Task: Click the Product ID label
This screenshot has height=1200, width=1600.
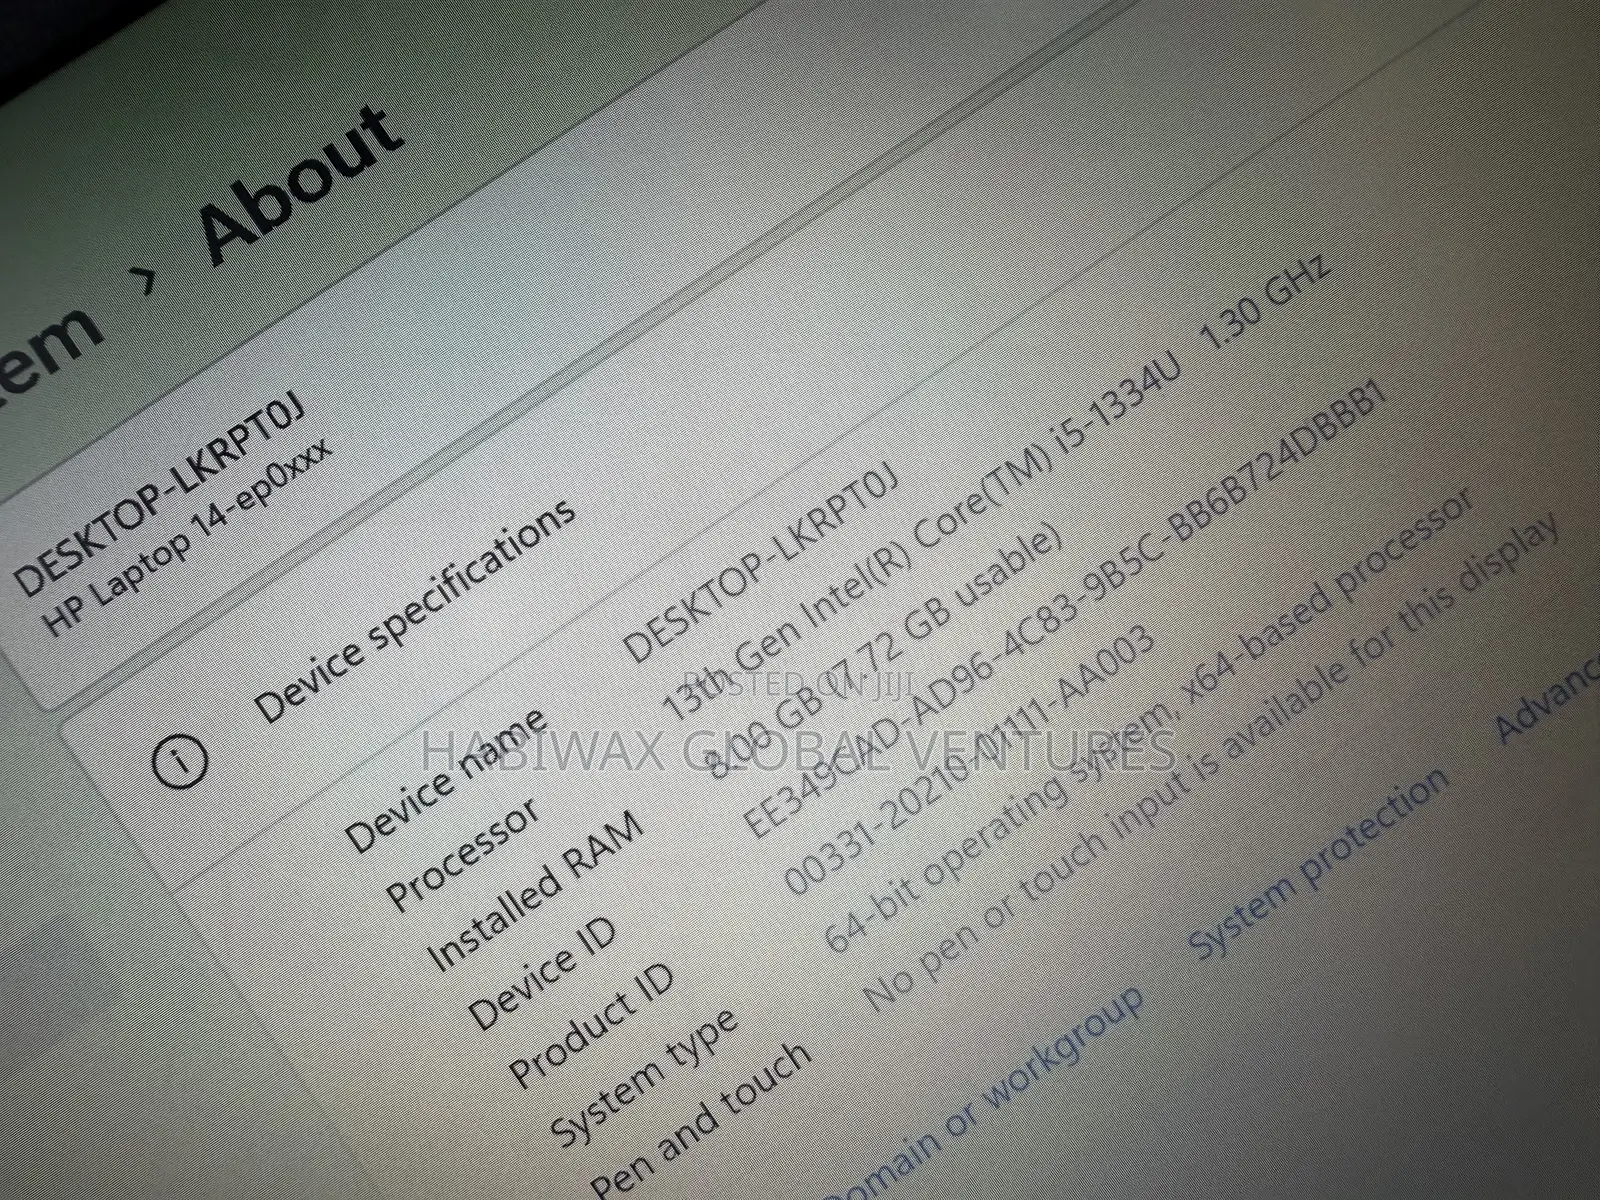Action: click(591, 1024)
